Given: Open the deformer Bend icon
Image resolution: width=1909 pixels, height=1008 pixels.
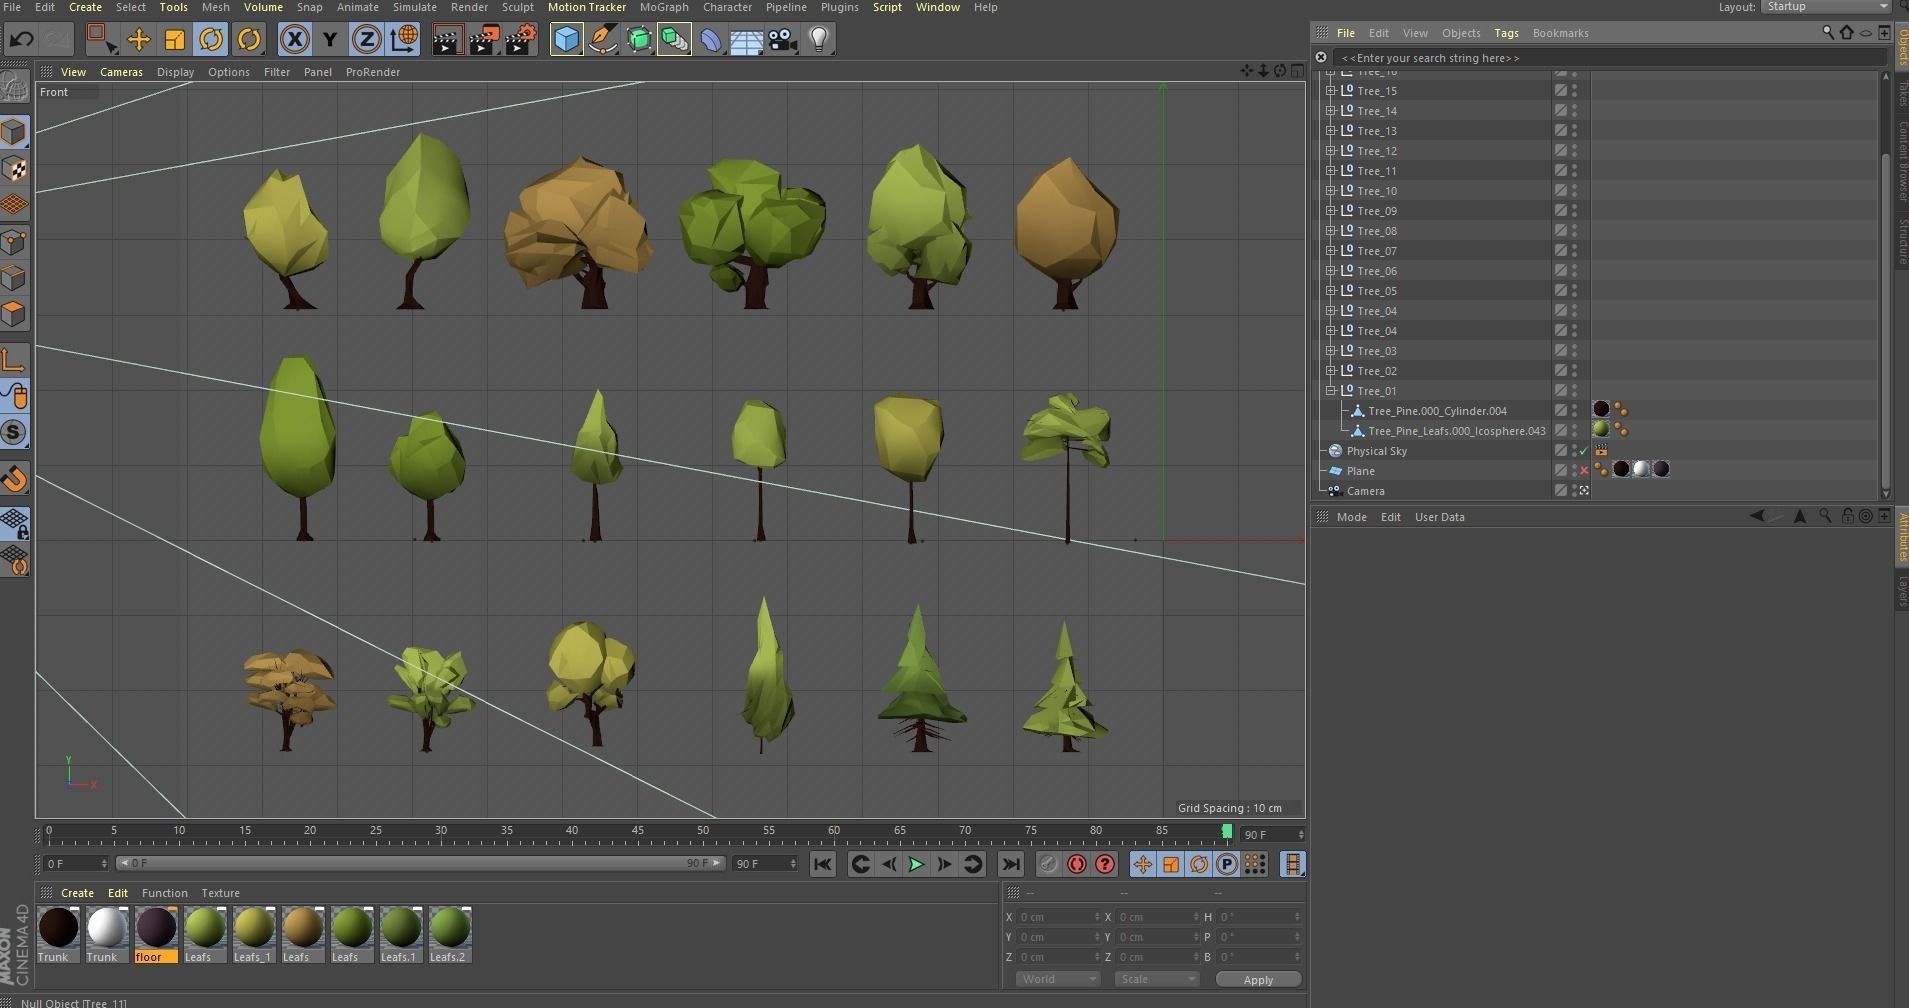Looking at the screenshot, I should tap(711, 40).
